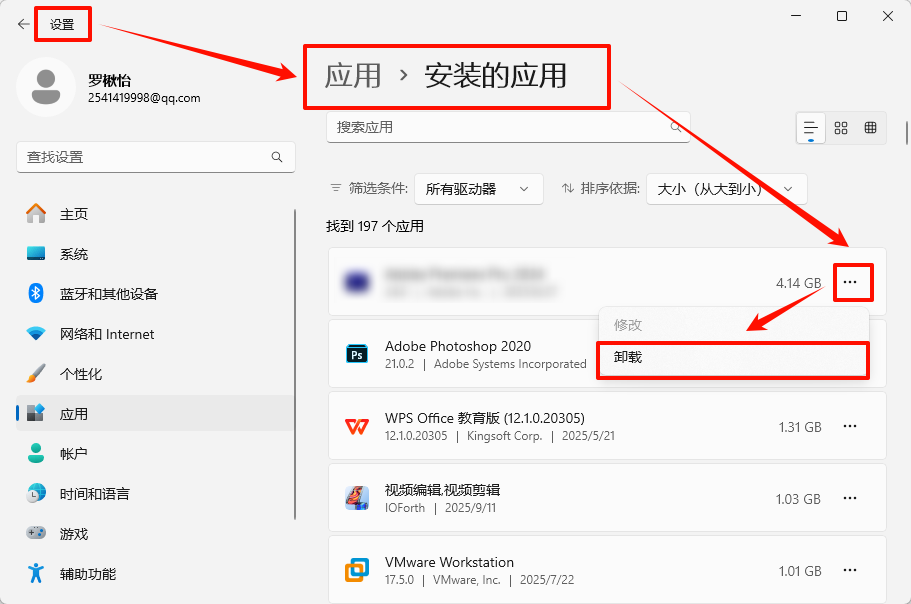The height and width of the screenshot is (604, 911).
Task: Keep the list view selected
Action: tap(812, 128)
